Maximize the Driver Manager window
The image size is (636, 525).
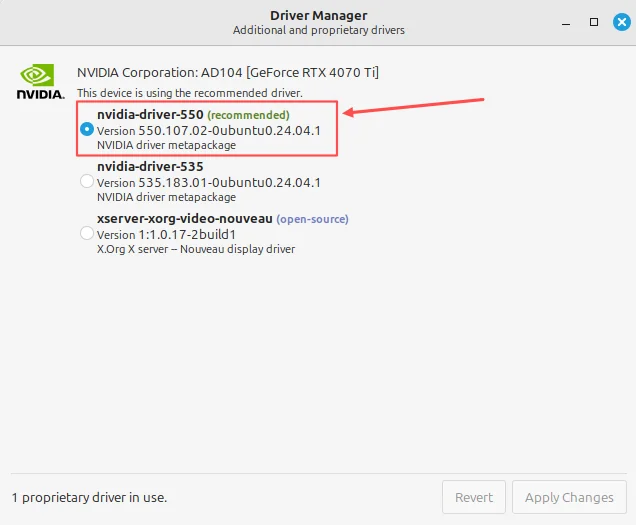(594, 22)
